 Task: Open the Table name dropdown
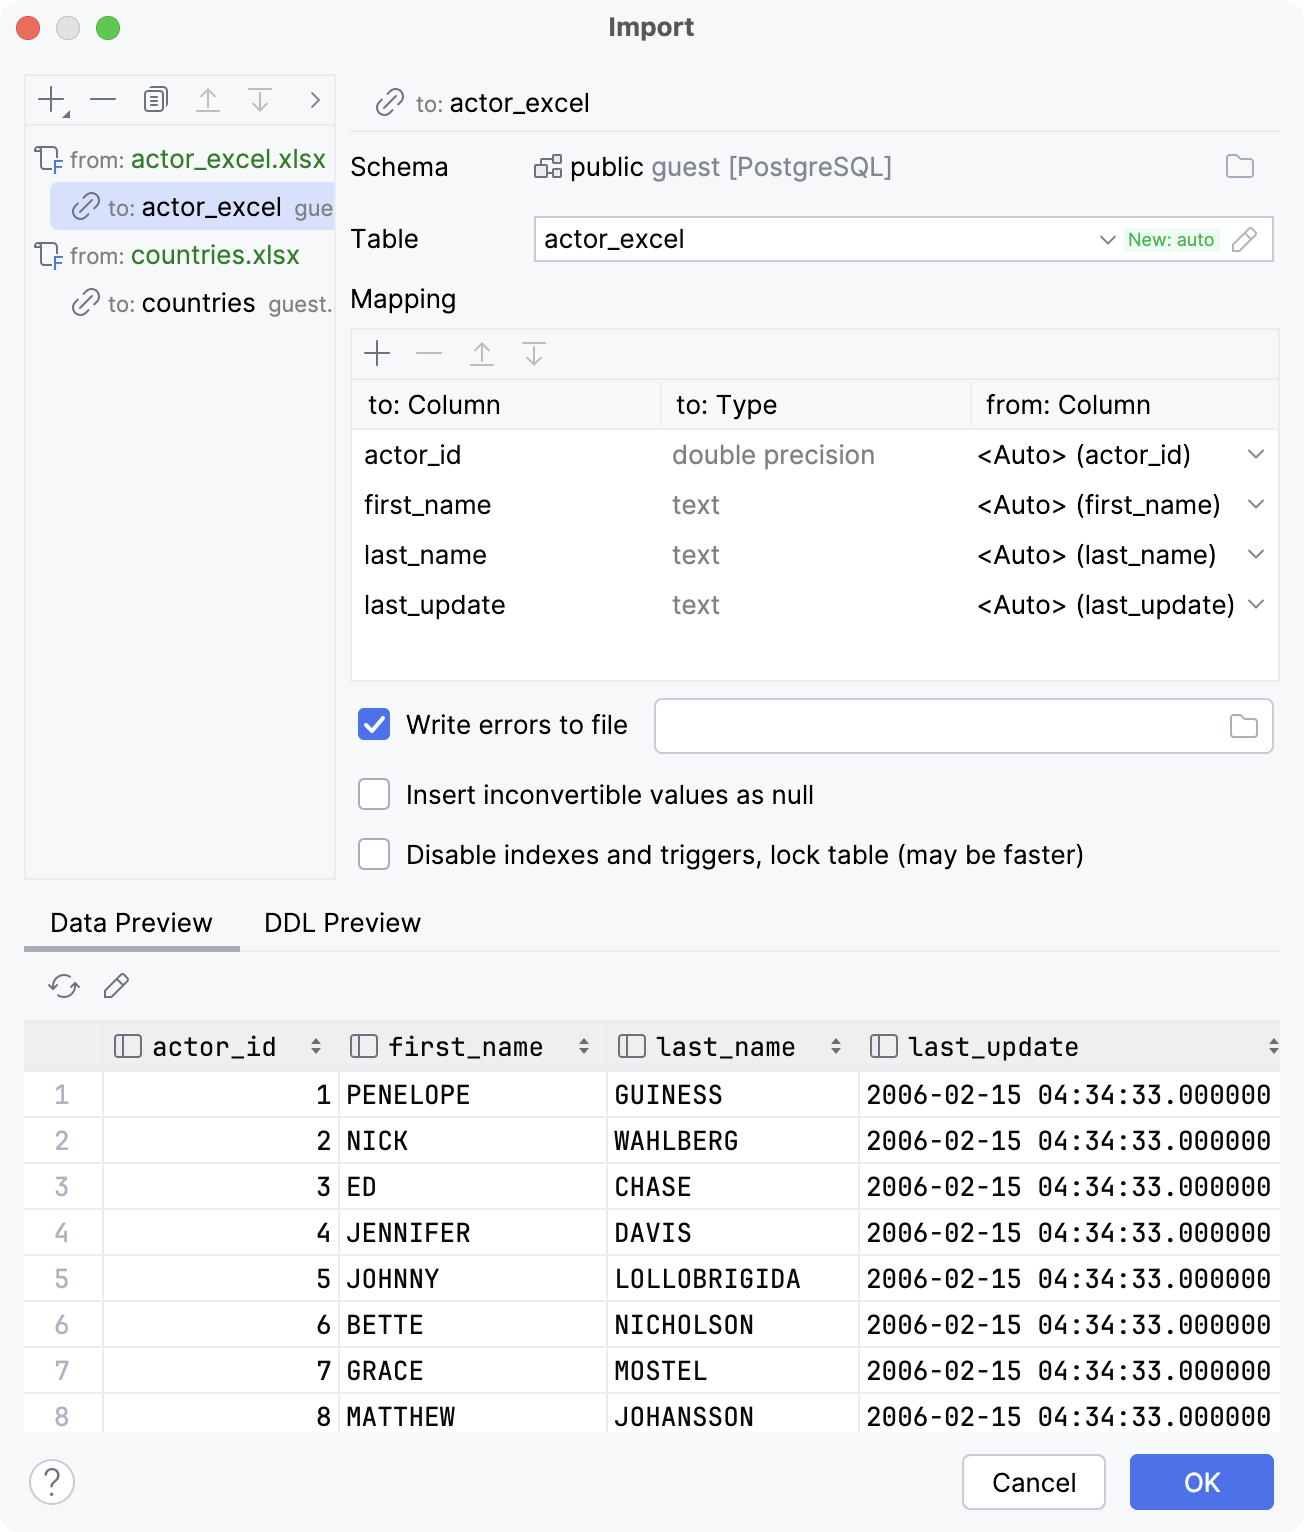tap(1106, 240)
